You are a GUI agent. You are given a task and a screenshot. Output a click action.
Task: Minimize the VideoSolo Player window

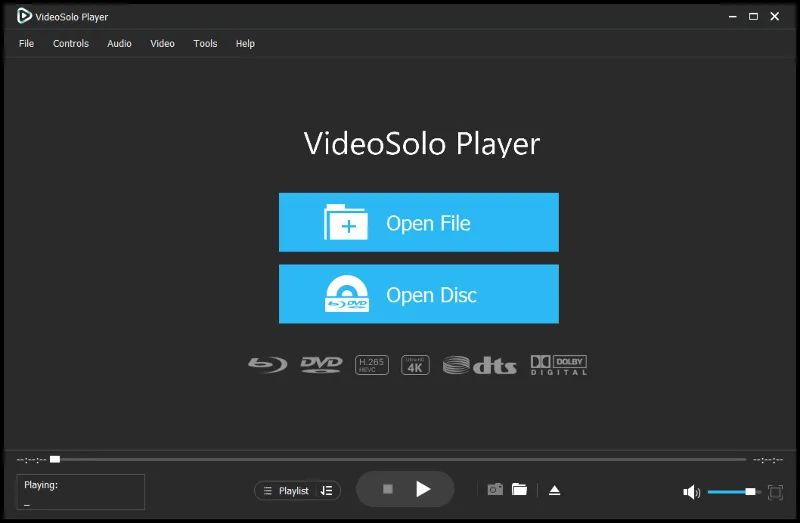733,16
